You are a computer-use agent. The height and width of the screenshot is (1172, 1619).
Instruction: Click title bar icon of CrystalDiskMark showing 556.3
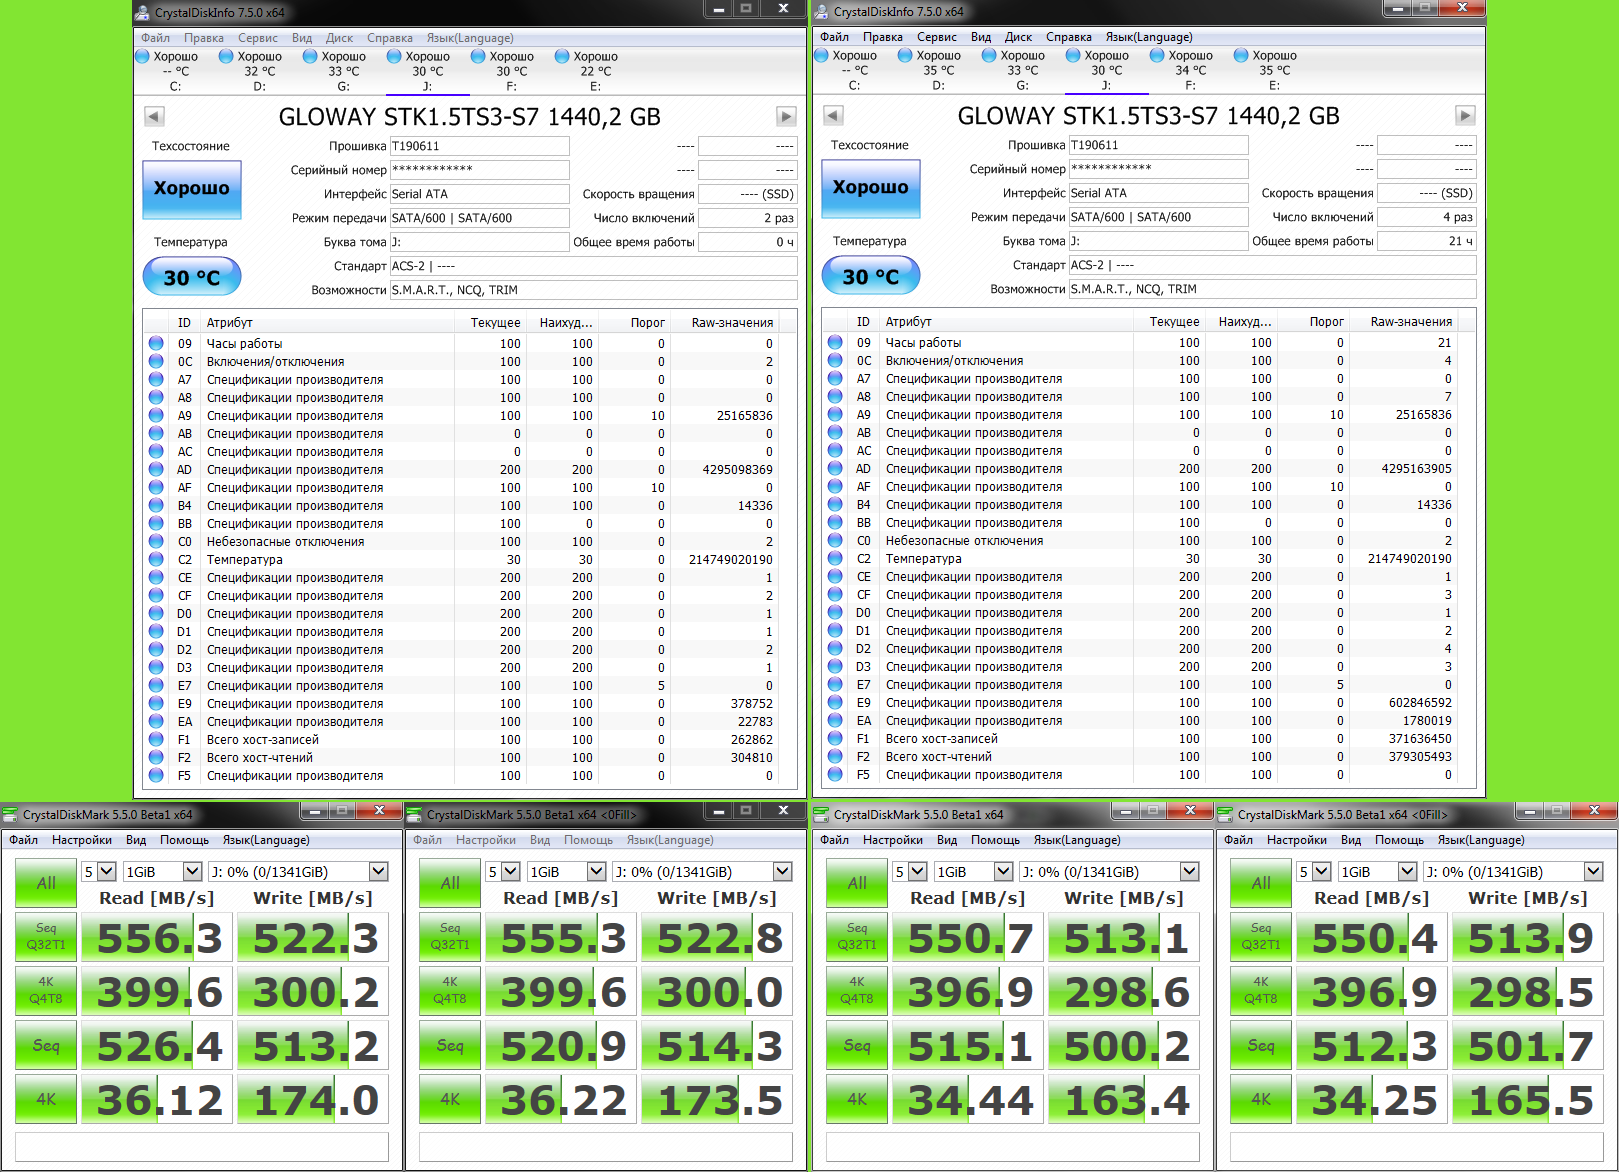click(x=10, y=814)
